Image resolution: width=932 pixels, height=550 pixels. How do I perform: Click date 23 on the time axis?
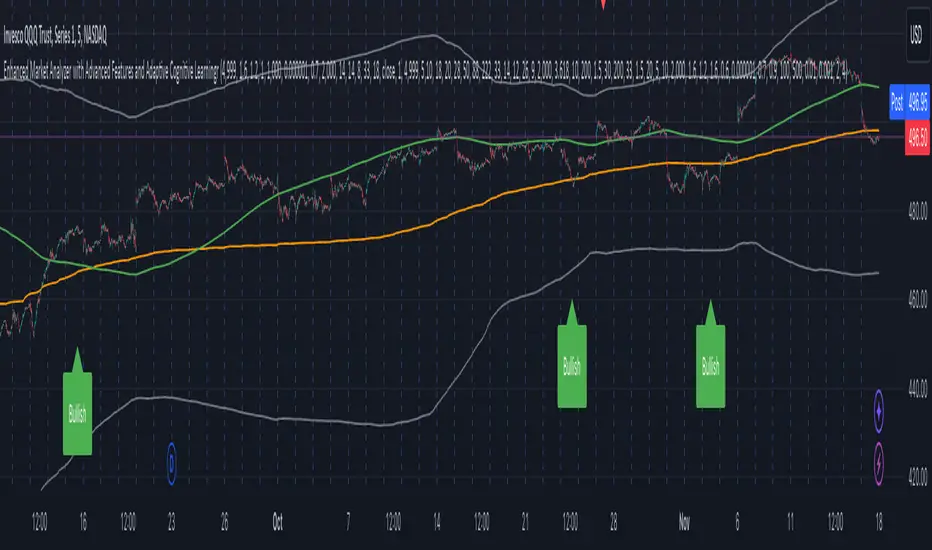coord(171,522)
